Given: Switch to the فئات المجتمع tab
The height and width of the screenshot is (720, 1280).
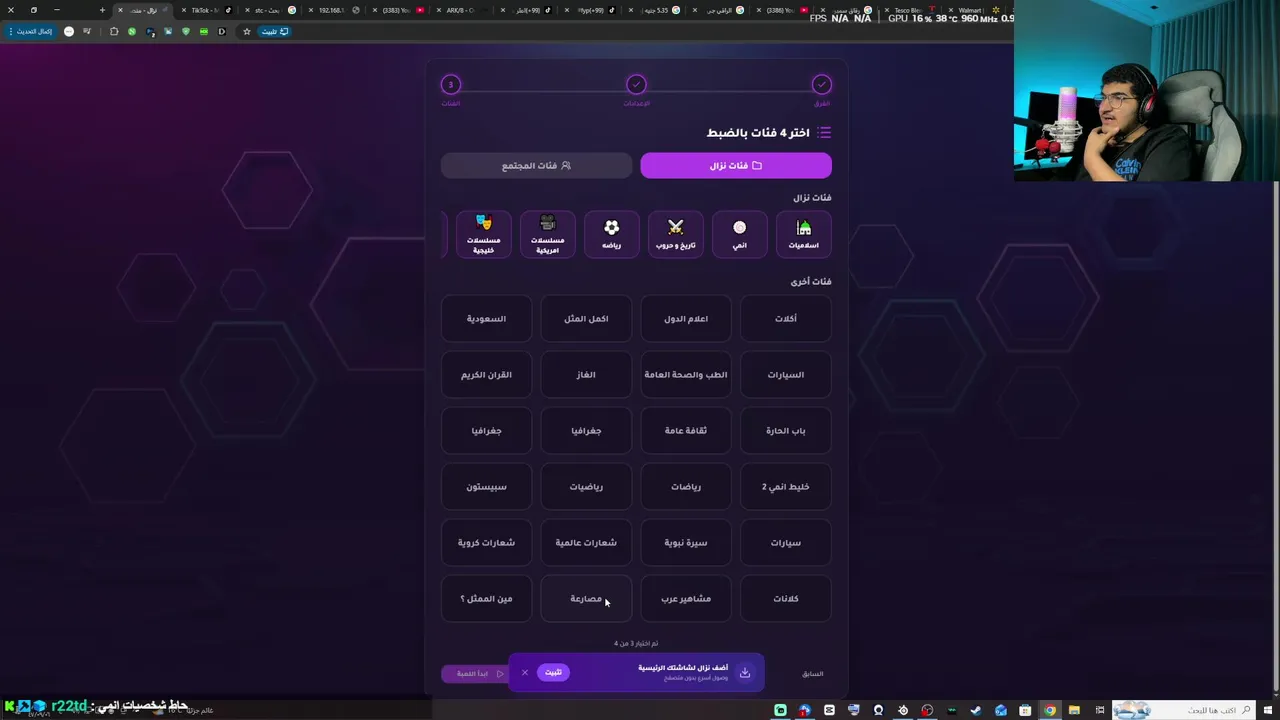Looking at the screenshot, I should point(536,165).
